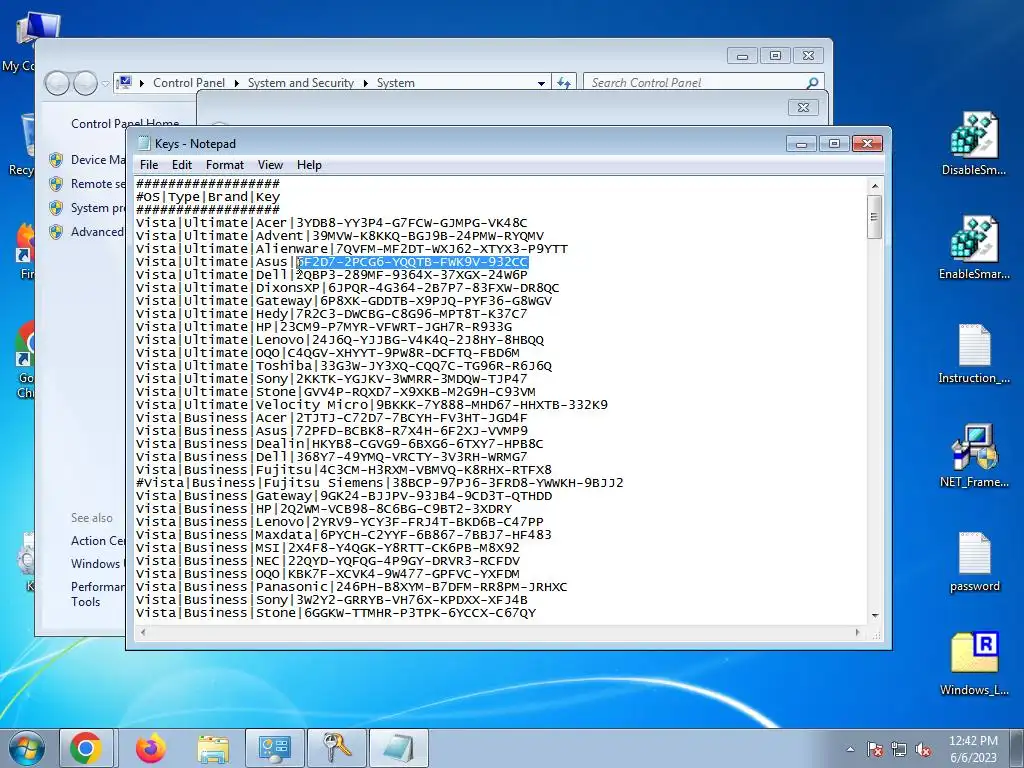This screenshot has width=1024, height=768.
Task: Click the muted volume tray icon
Action: tap(923, 749)
